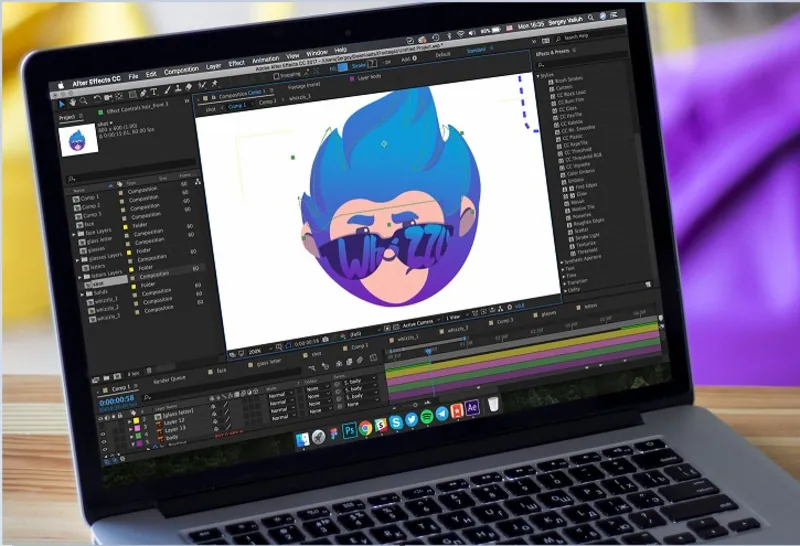Select the Default workspace

click(x=442, y=55)
